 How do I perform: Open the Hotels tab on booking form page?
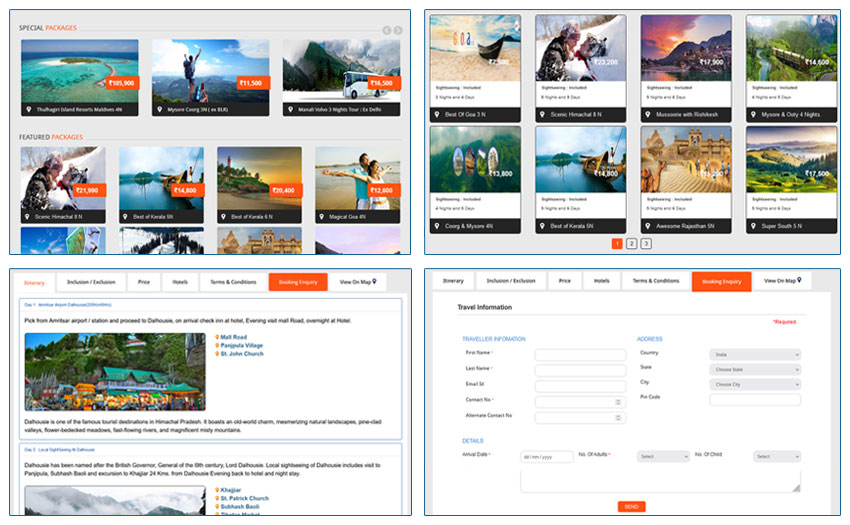coord(601,281)
